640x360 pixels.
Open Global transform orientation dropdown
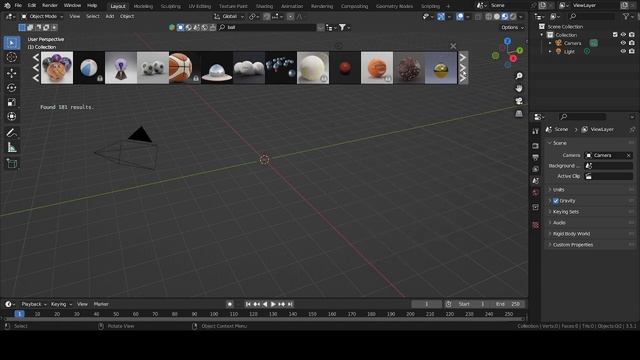tap(229, 16)
